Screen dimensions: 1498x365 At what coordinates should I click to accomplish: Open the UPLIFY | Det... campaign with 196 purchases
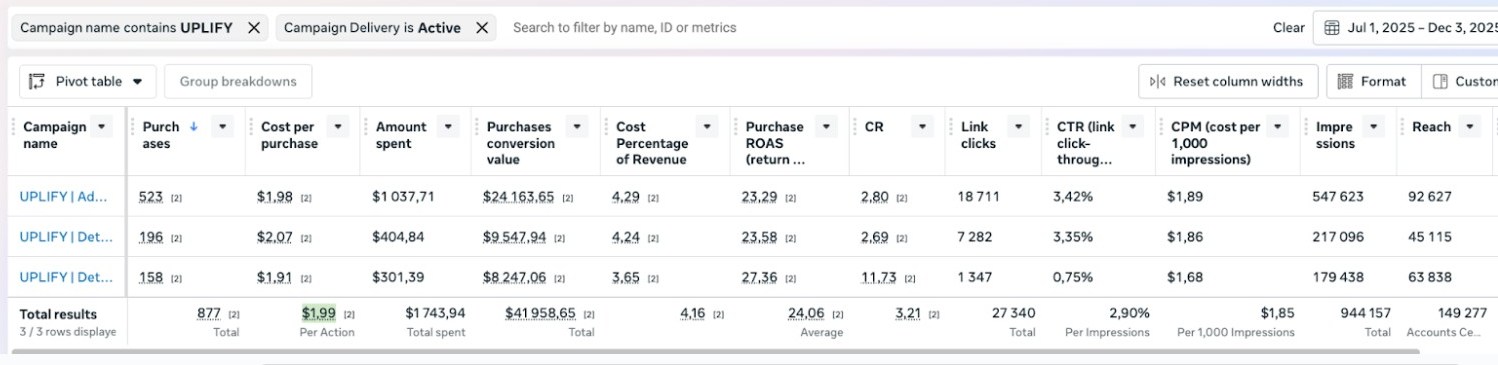(x=66, y=237)
